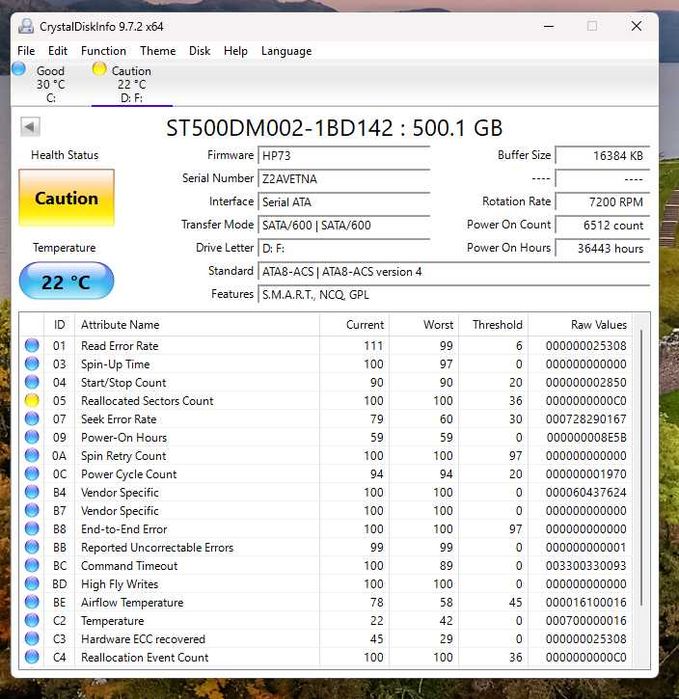The image size is (679, 699).
Task: Open the Edit menu
Action: 58,51
